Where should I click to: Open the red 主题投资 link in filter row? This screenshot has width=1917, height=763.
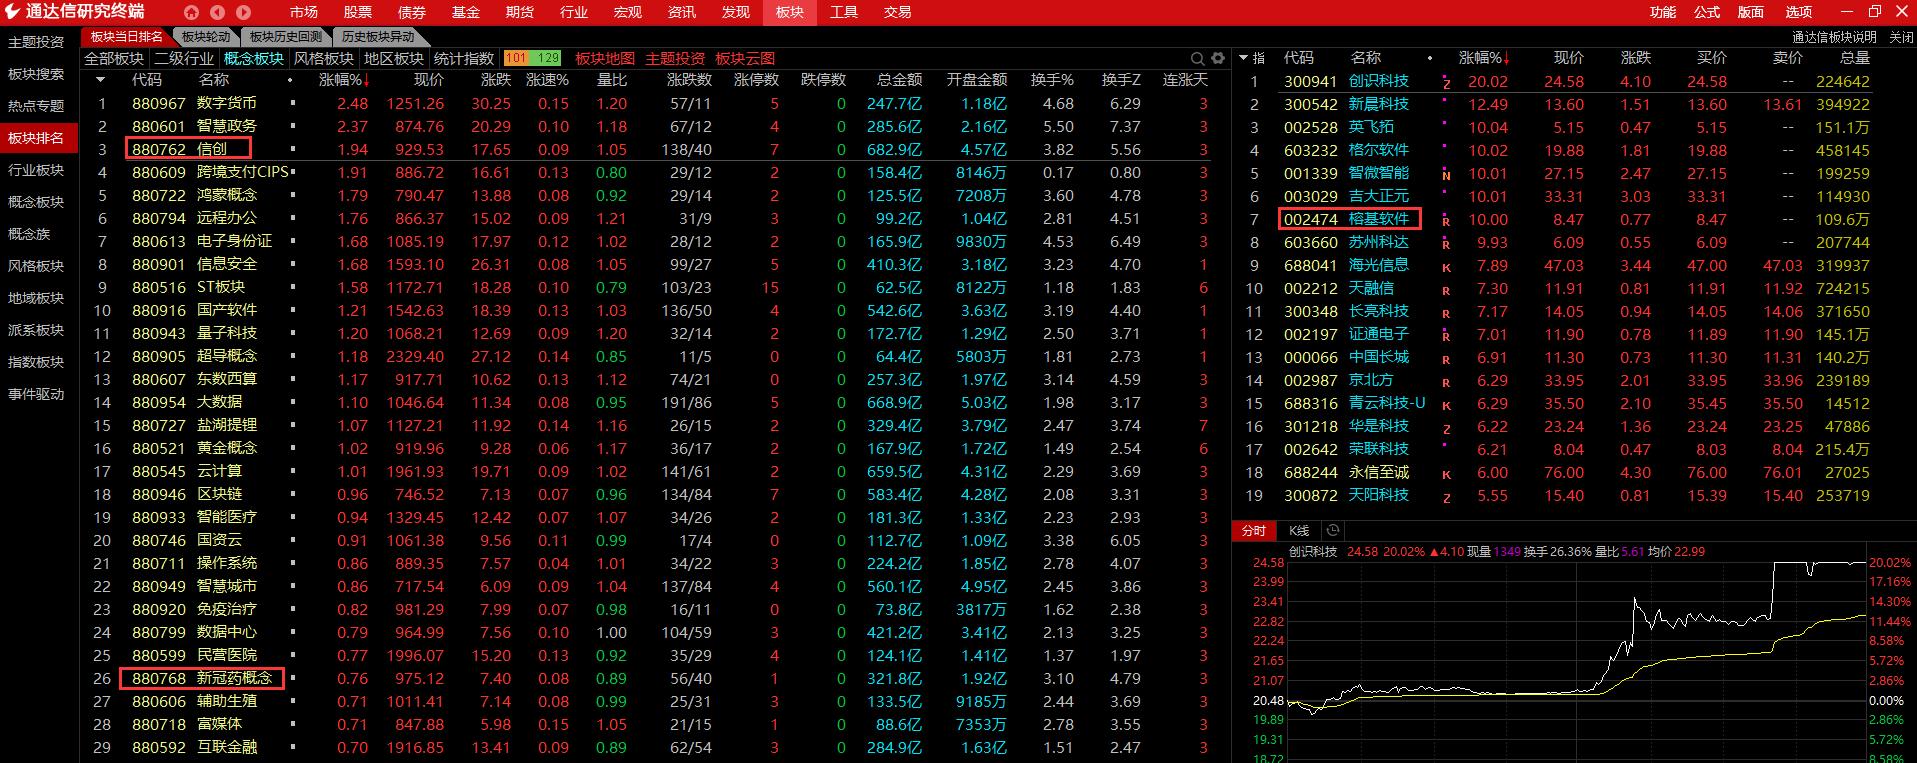(675, 58)
